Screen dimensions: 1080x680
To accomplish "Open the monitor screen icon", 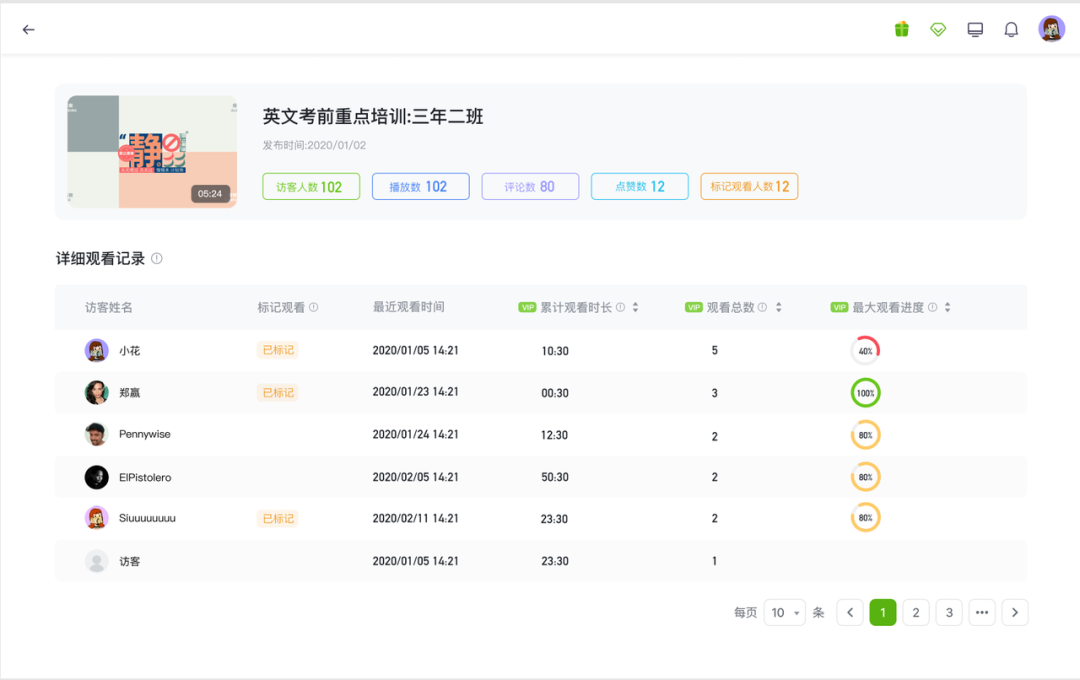I will coord(975,30).
